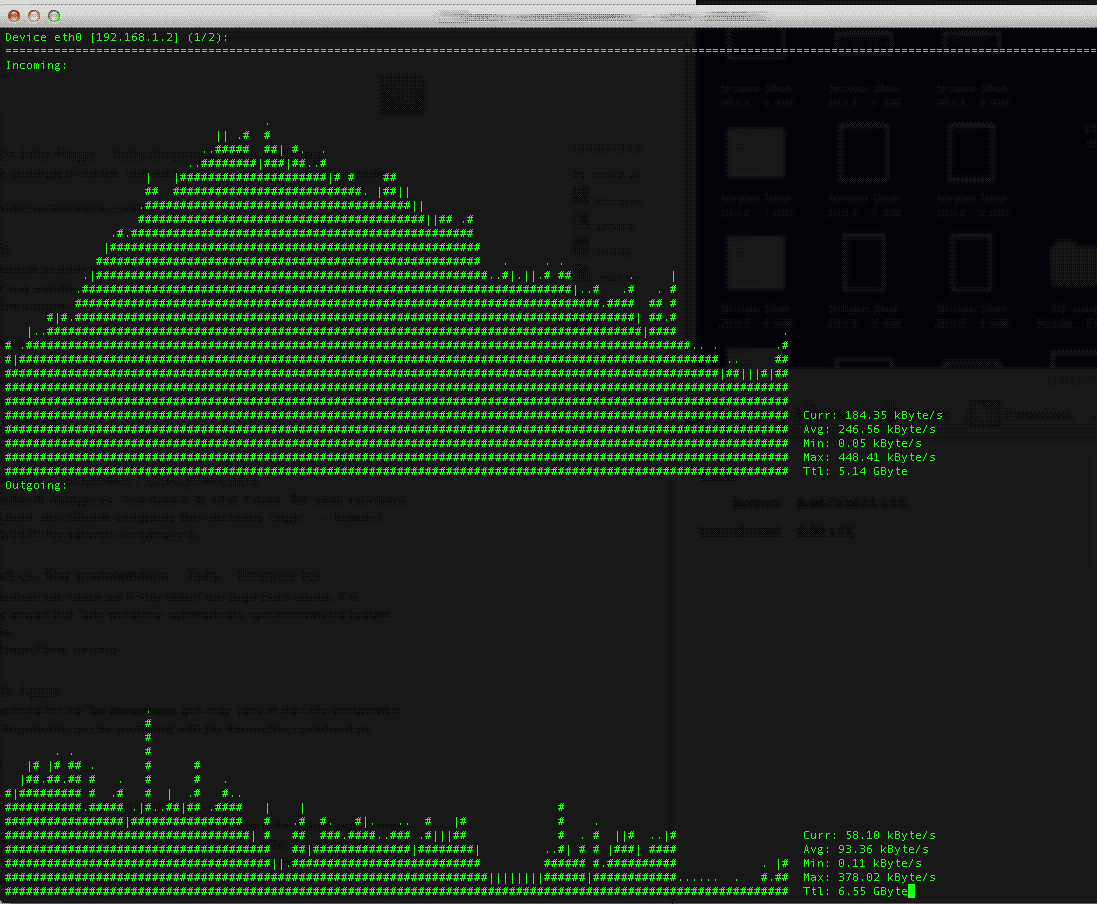Click the green terminal cursor block

[x=911, y=891]
